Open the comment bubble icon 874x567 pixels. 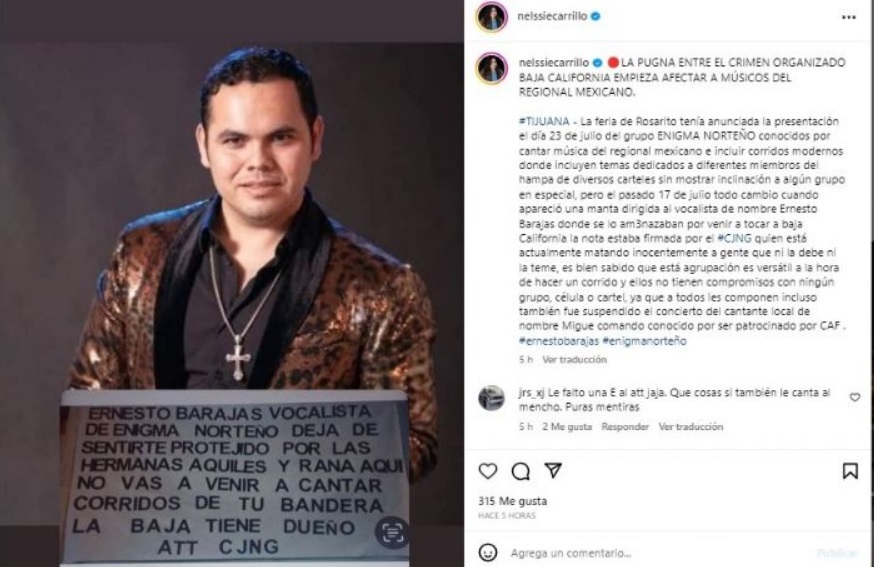click(521, 472)
